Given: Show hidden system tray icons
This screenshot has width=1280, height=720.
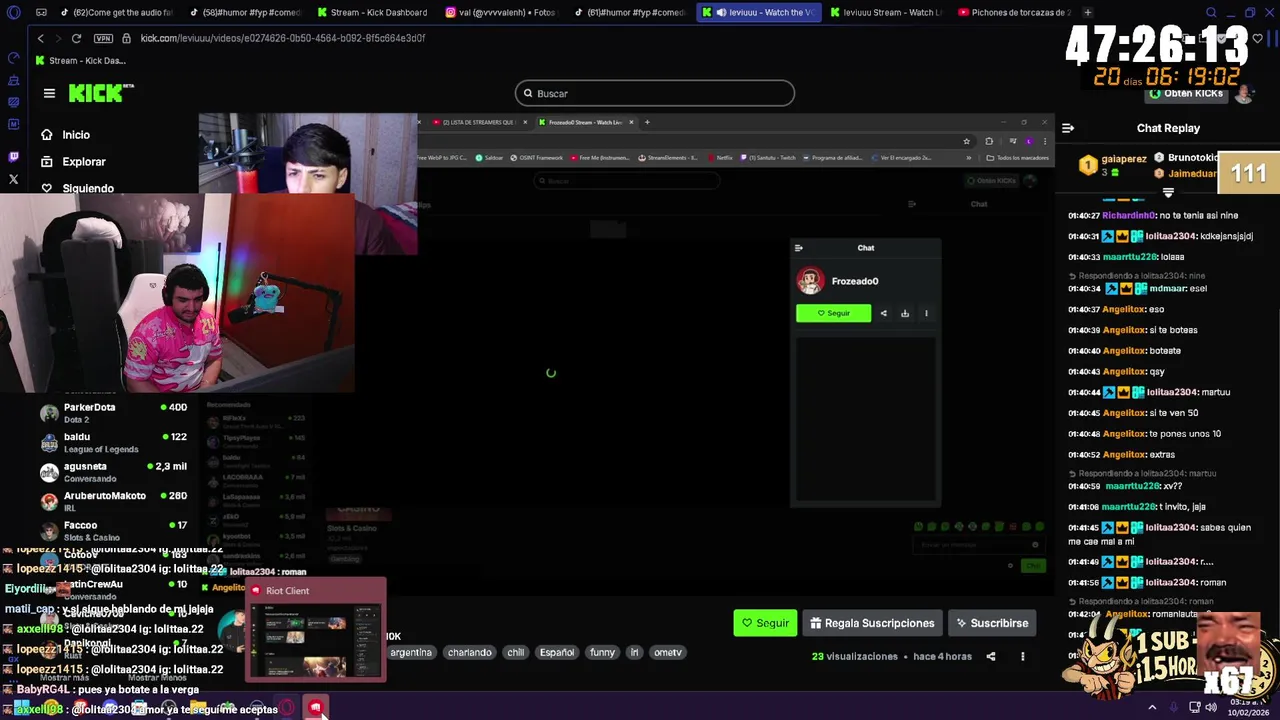Looking at the screenshot, I should click(x=1152, y=707).
